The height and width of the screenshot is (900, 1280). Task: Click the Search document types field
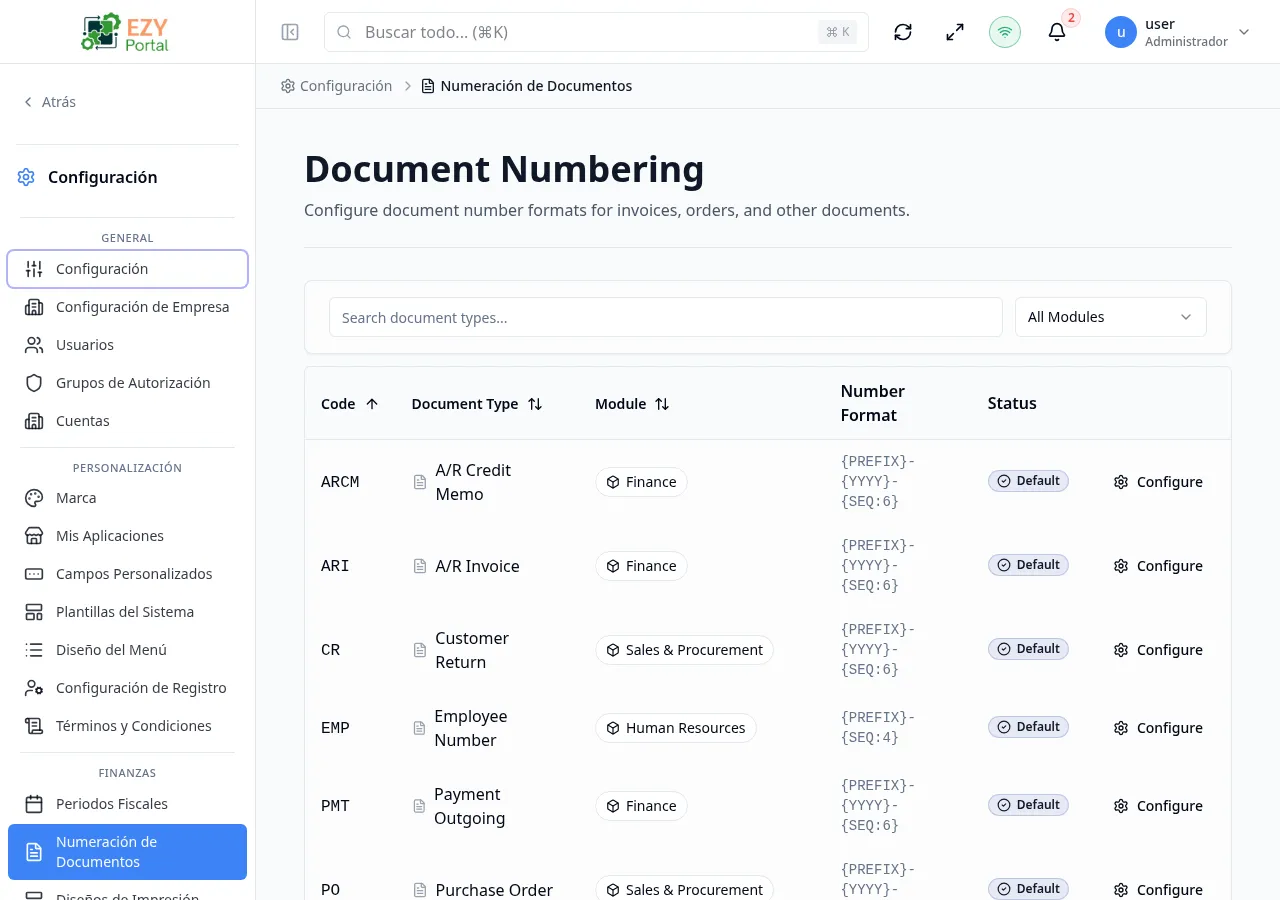pyautogui.click(x=666, y=317)
